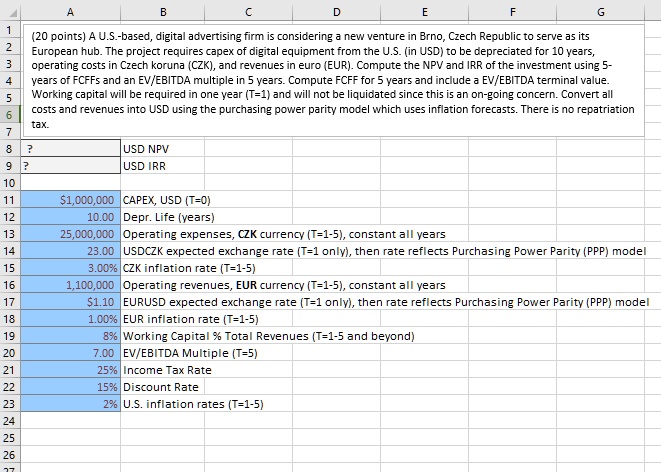Select the 3.00% CZK inflation cell
The width and height of the screenshot is (661, 472).
(x=71, y=268)
